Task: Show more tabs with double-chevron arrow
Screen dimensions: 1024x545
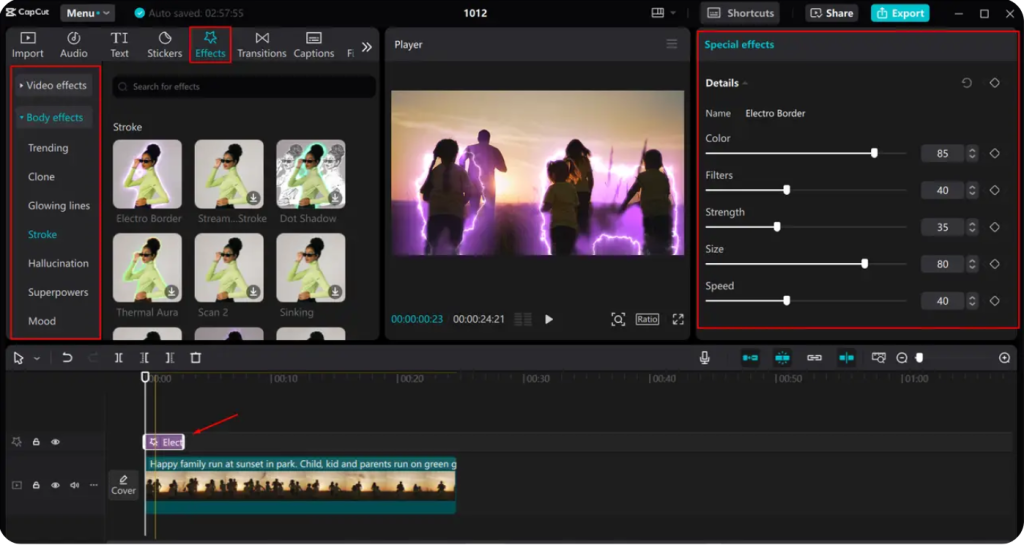Action: pos(367,47)
